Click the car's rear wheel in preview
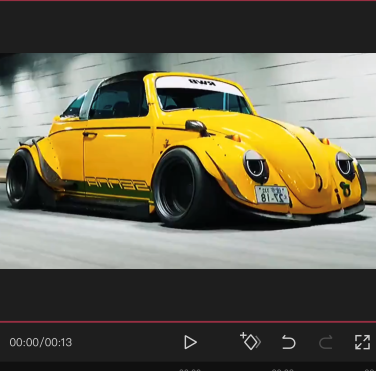This screenshot has height=371, width=376. tap(23, 178)
